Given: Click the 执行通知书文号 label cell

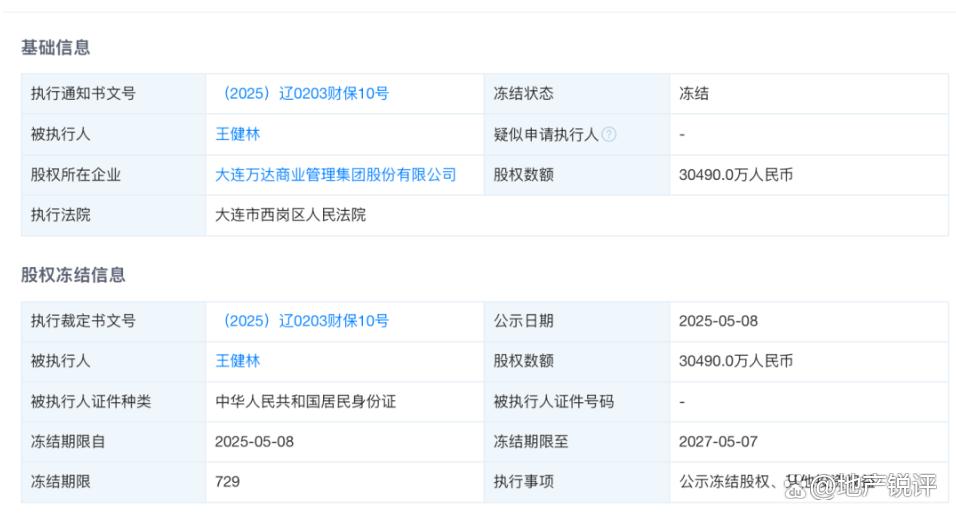Looking at the screenshot, I should tap(113, 93).
